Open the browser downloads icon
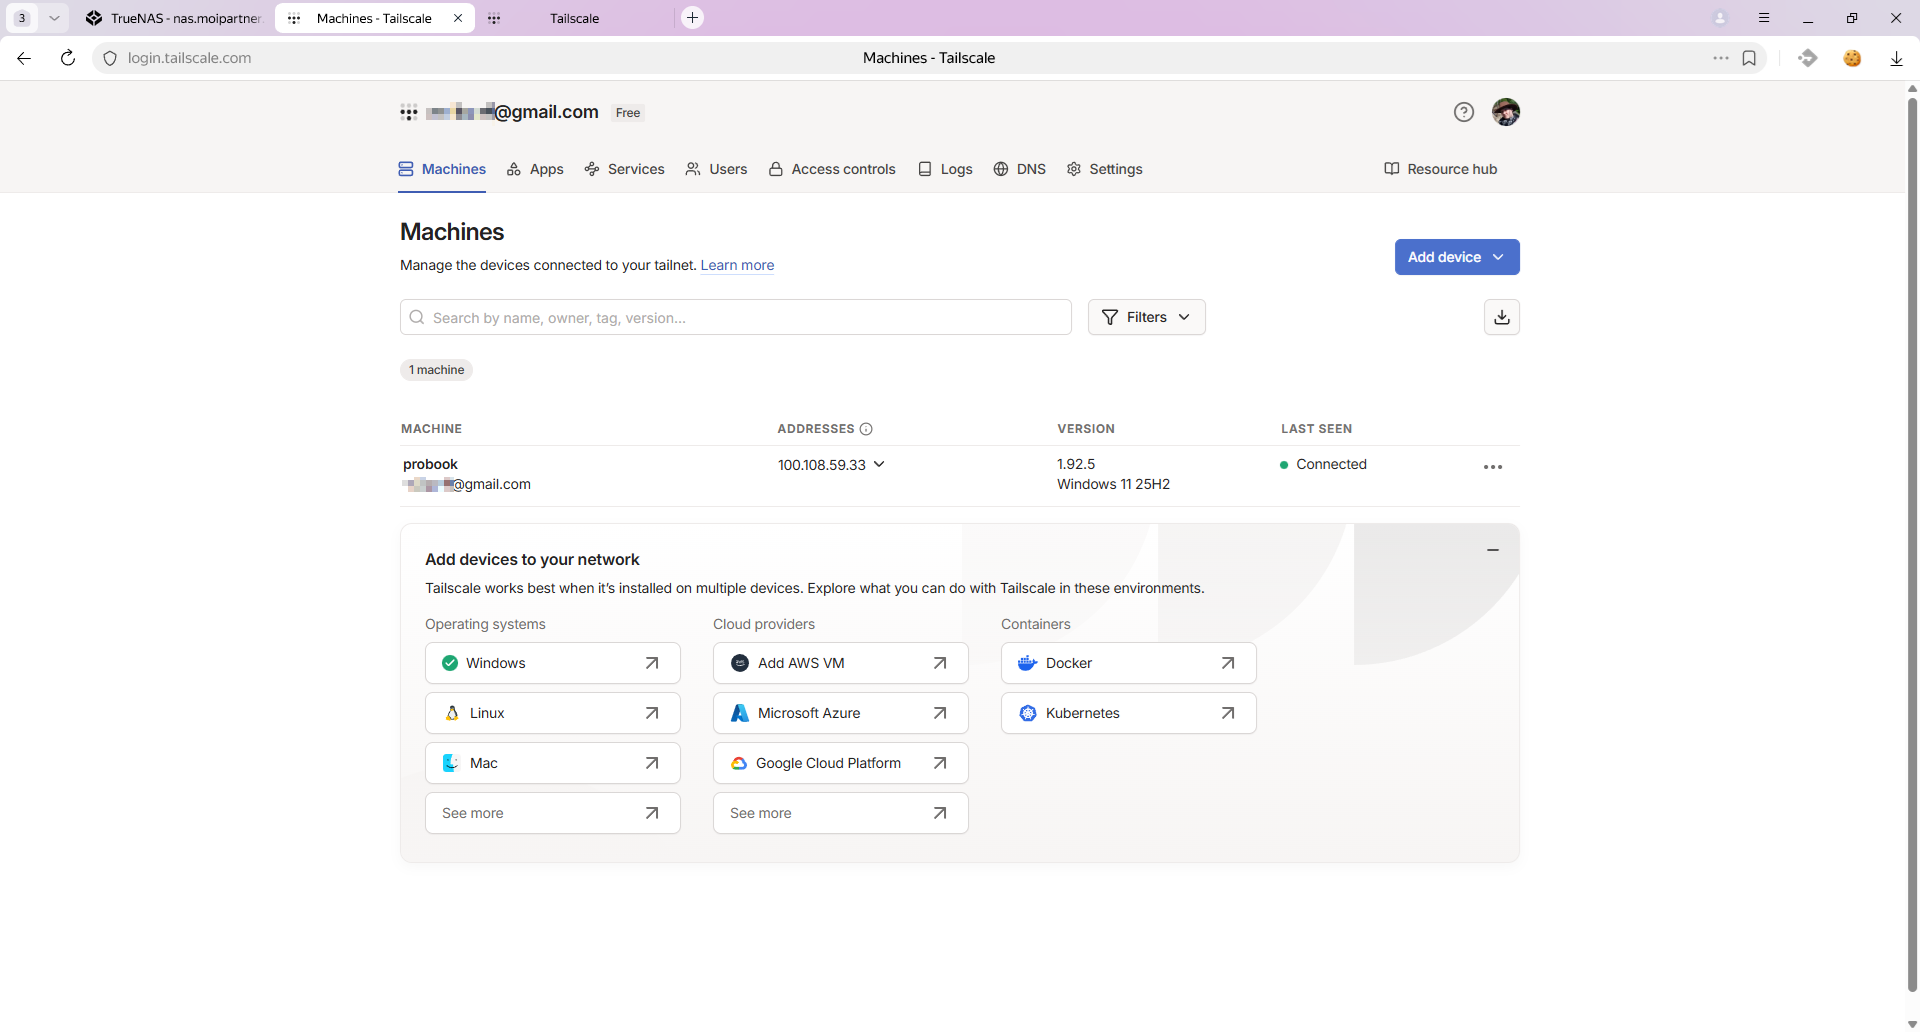The image size is (1920, 1032). pos(1896,58)
